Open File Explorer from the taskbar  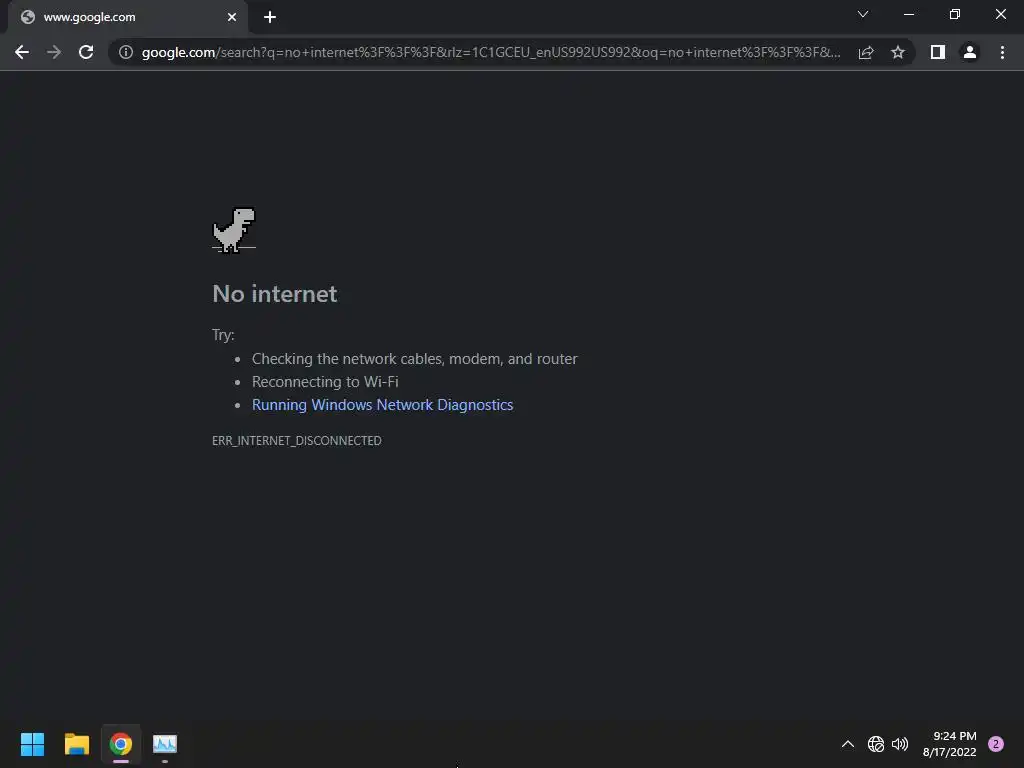(x=76, y=744)
